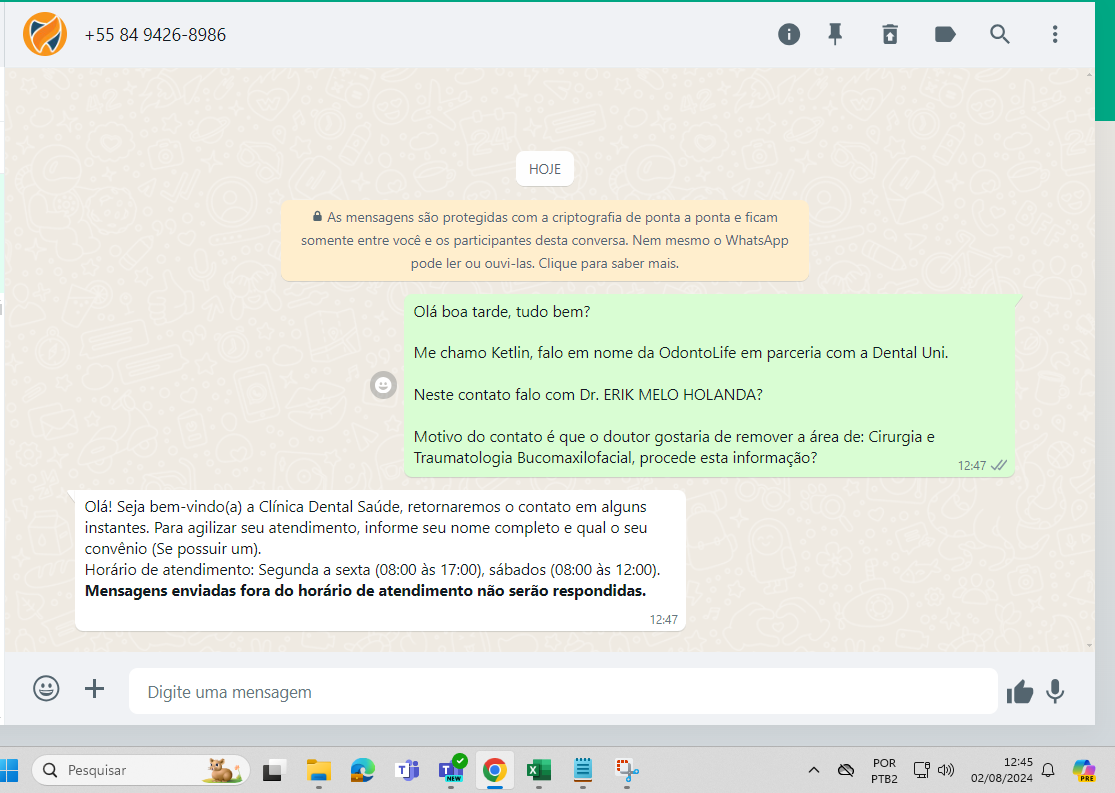Click the sent message from Ketlin
The image size is (1115, 793).
pyautogui.click(x=709, y=385)
